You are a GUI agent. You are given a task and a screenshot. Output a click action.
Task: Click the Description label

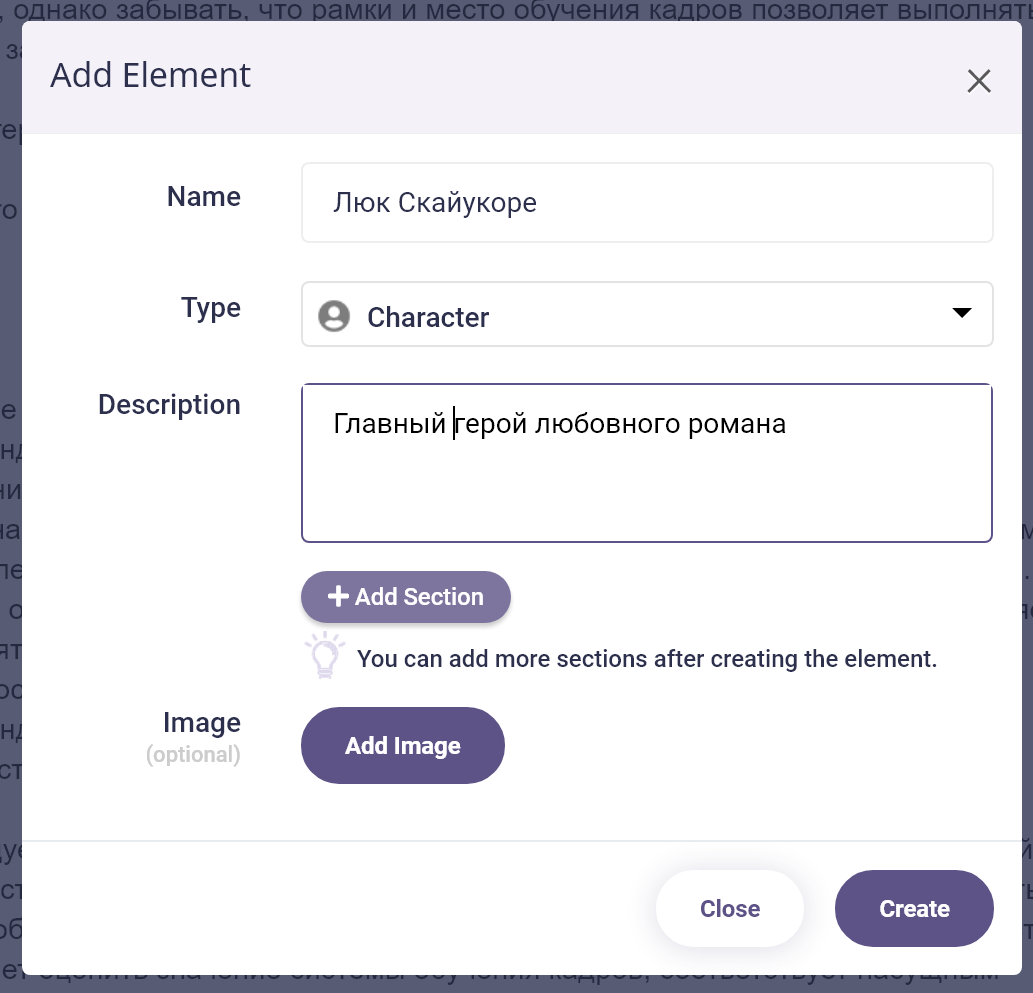[169, 405]
